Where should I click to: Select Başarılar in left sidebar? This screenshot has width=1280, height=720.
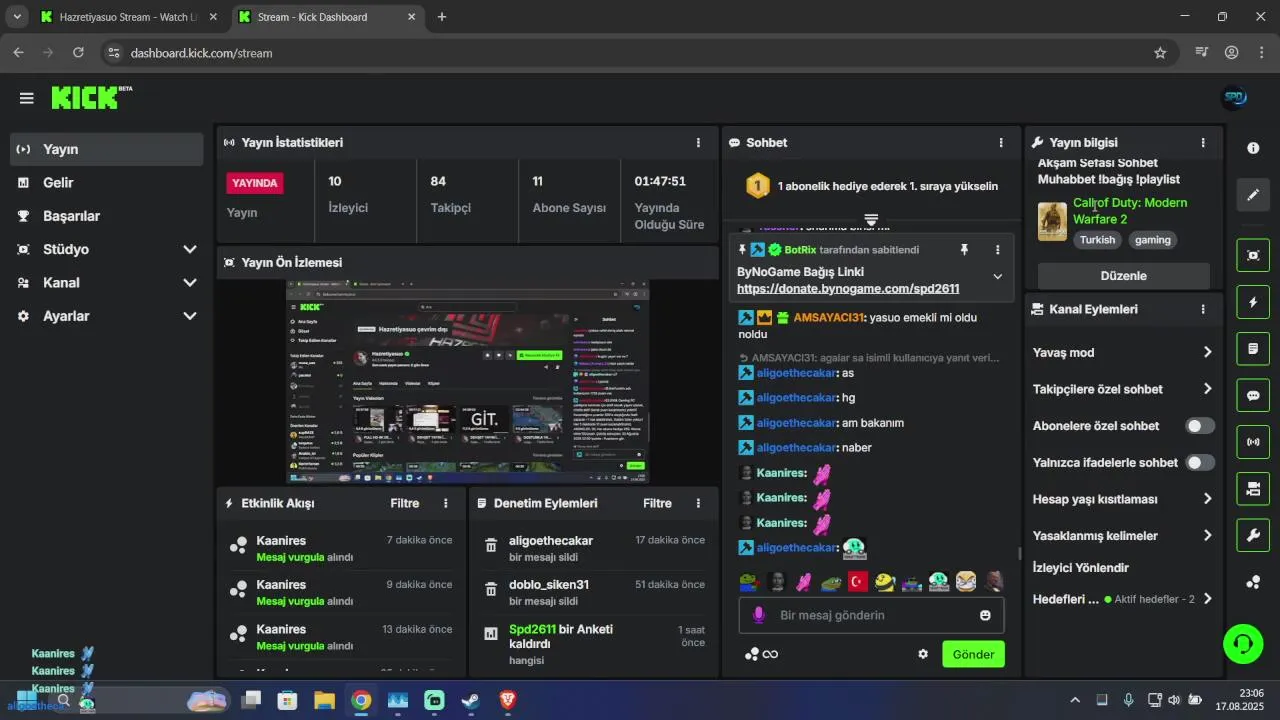(108, 216)
